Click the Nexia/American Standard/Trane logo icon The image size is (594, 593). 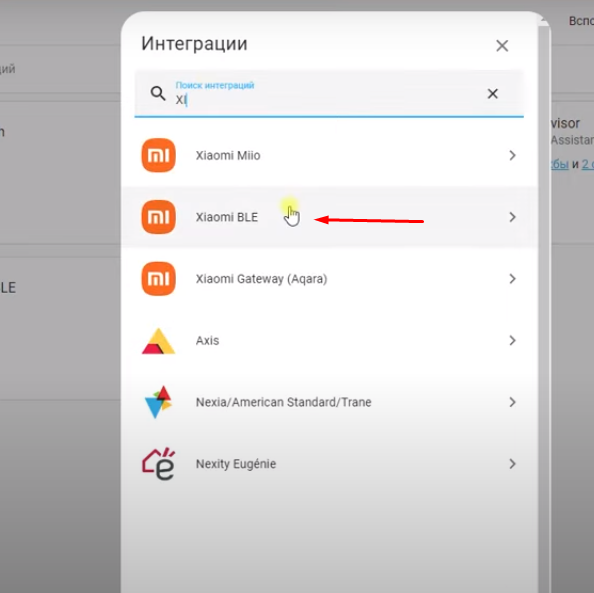tap(158, 402)
